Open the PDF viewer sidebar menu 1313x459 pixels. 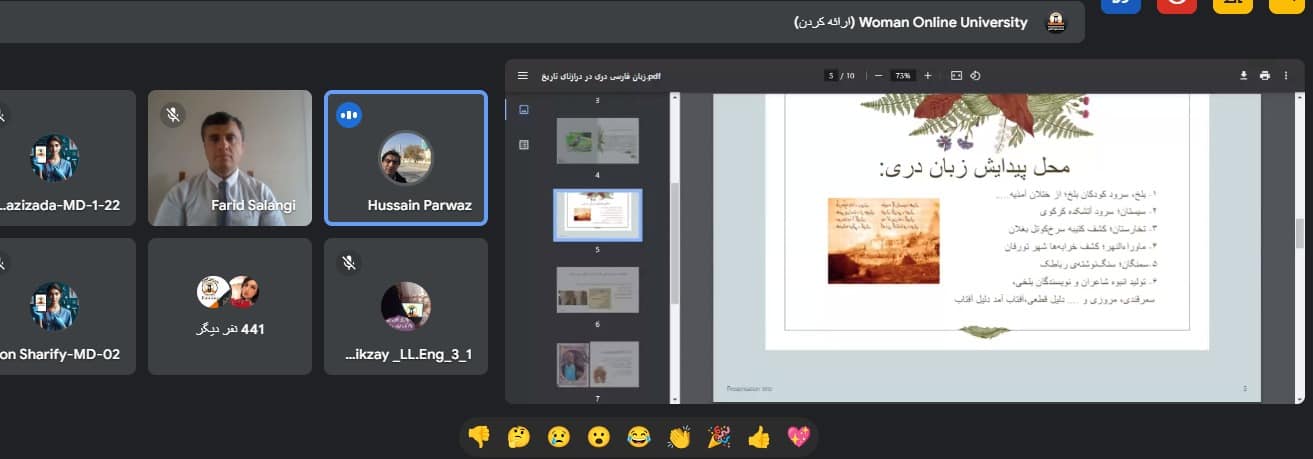pyautogui.click(x=522, y=76)
